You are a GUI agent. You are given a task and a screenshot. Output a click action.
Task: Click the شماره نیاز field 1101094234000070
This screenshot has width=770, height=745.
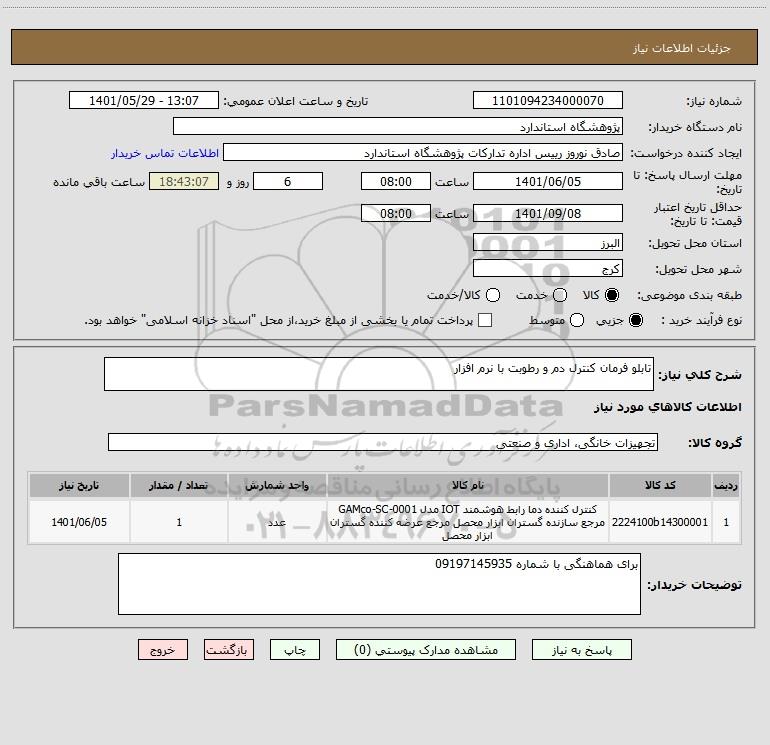click(x=548, y=101)
